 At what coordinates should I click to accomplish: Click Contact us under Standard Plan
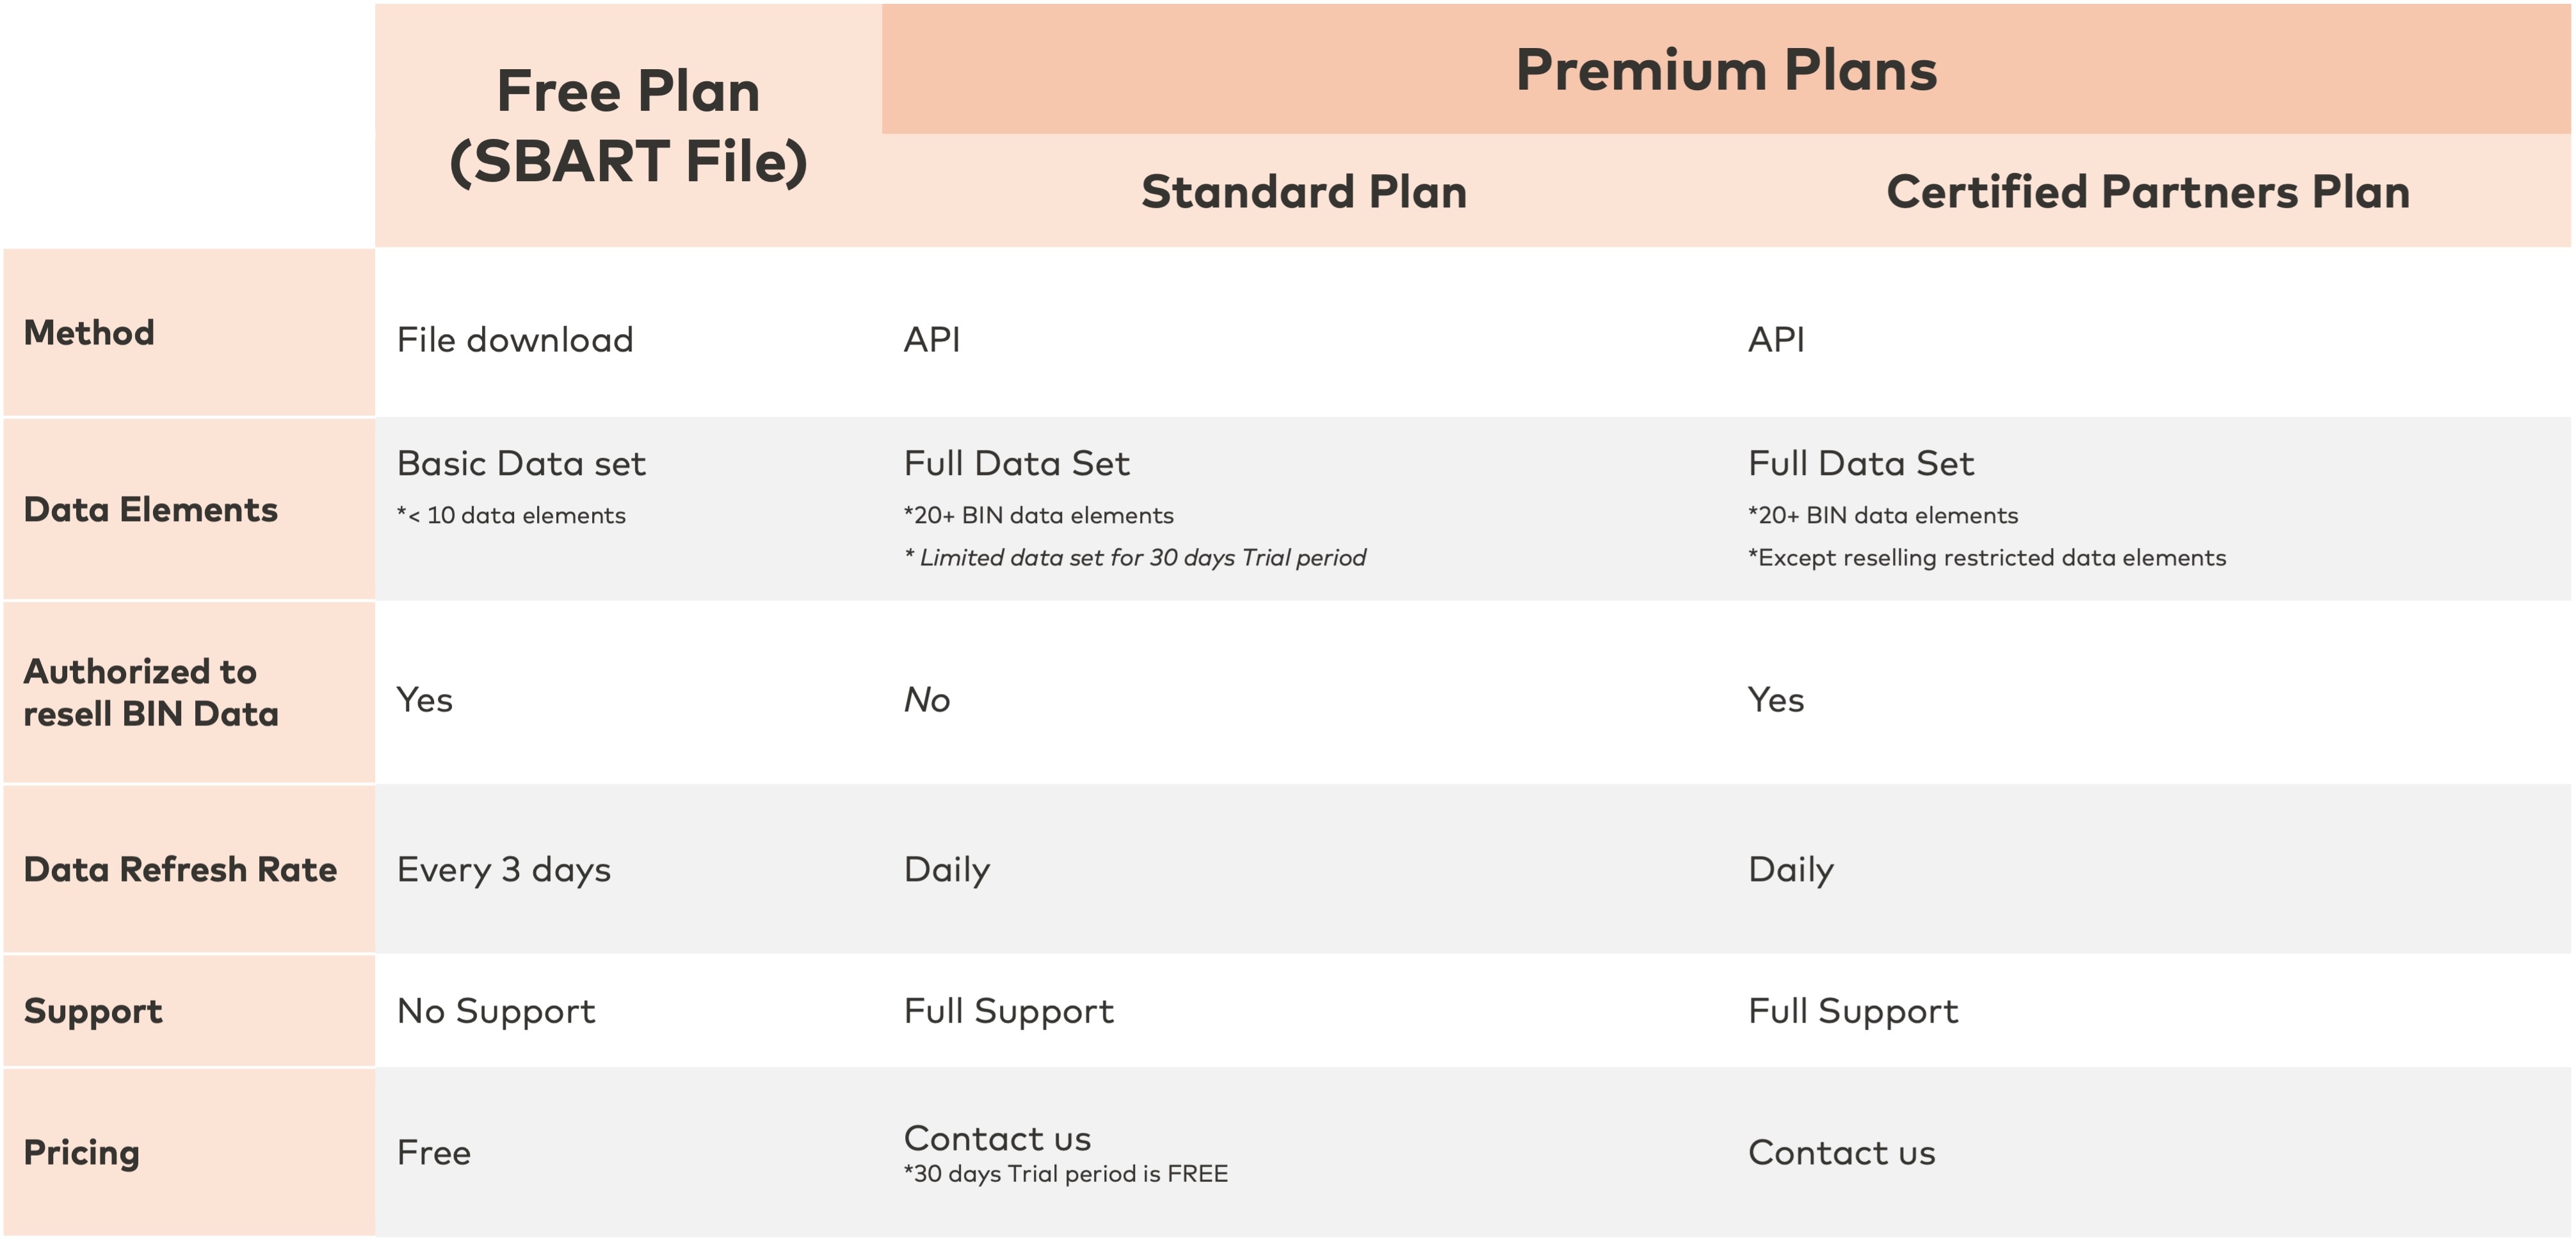coord(997,1139)
